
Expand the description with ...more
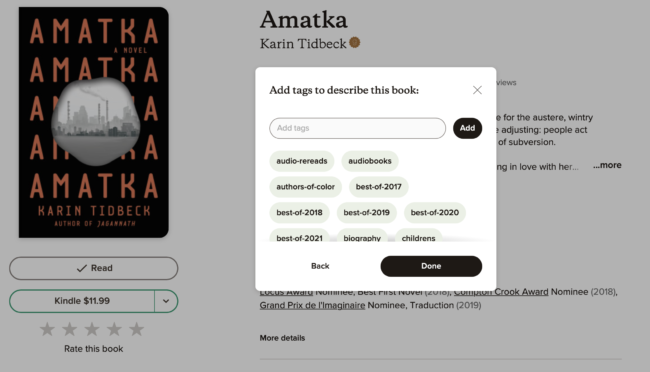tap(607, 165)
